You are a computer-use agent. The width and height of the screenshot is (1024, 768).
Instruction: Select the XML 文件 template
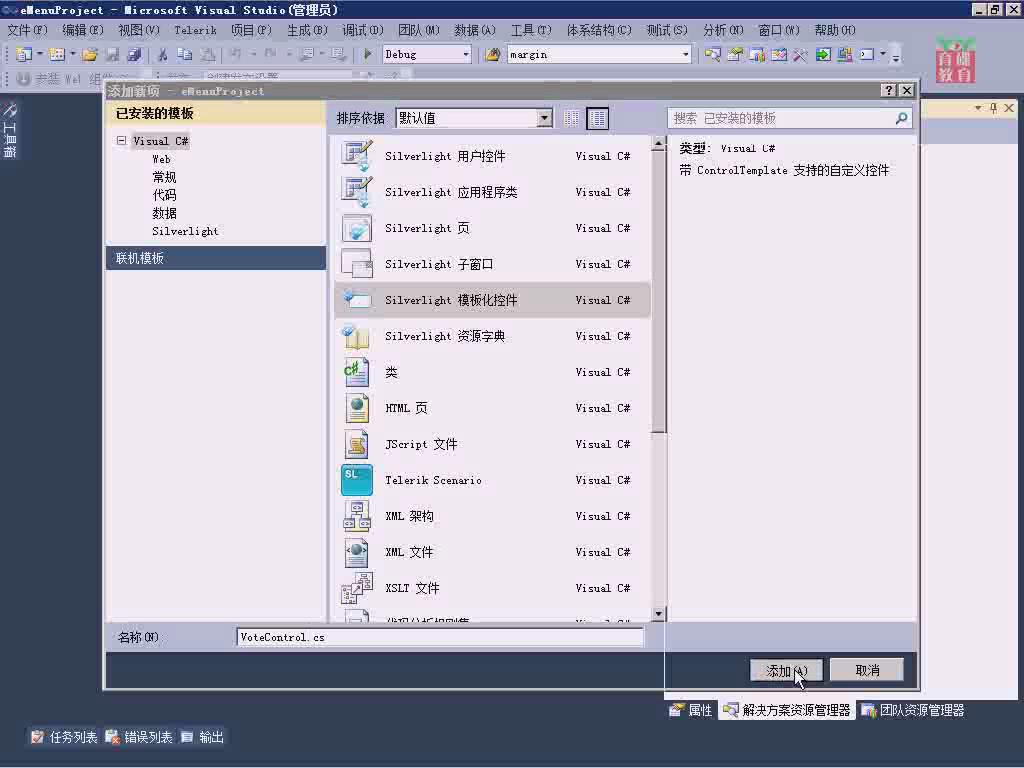point(493,552)
